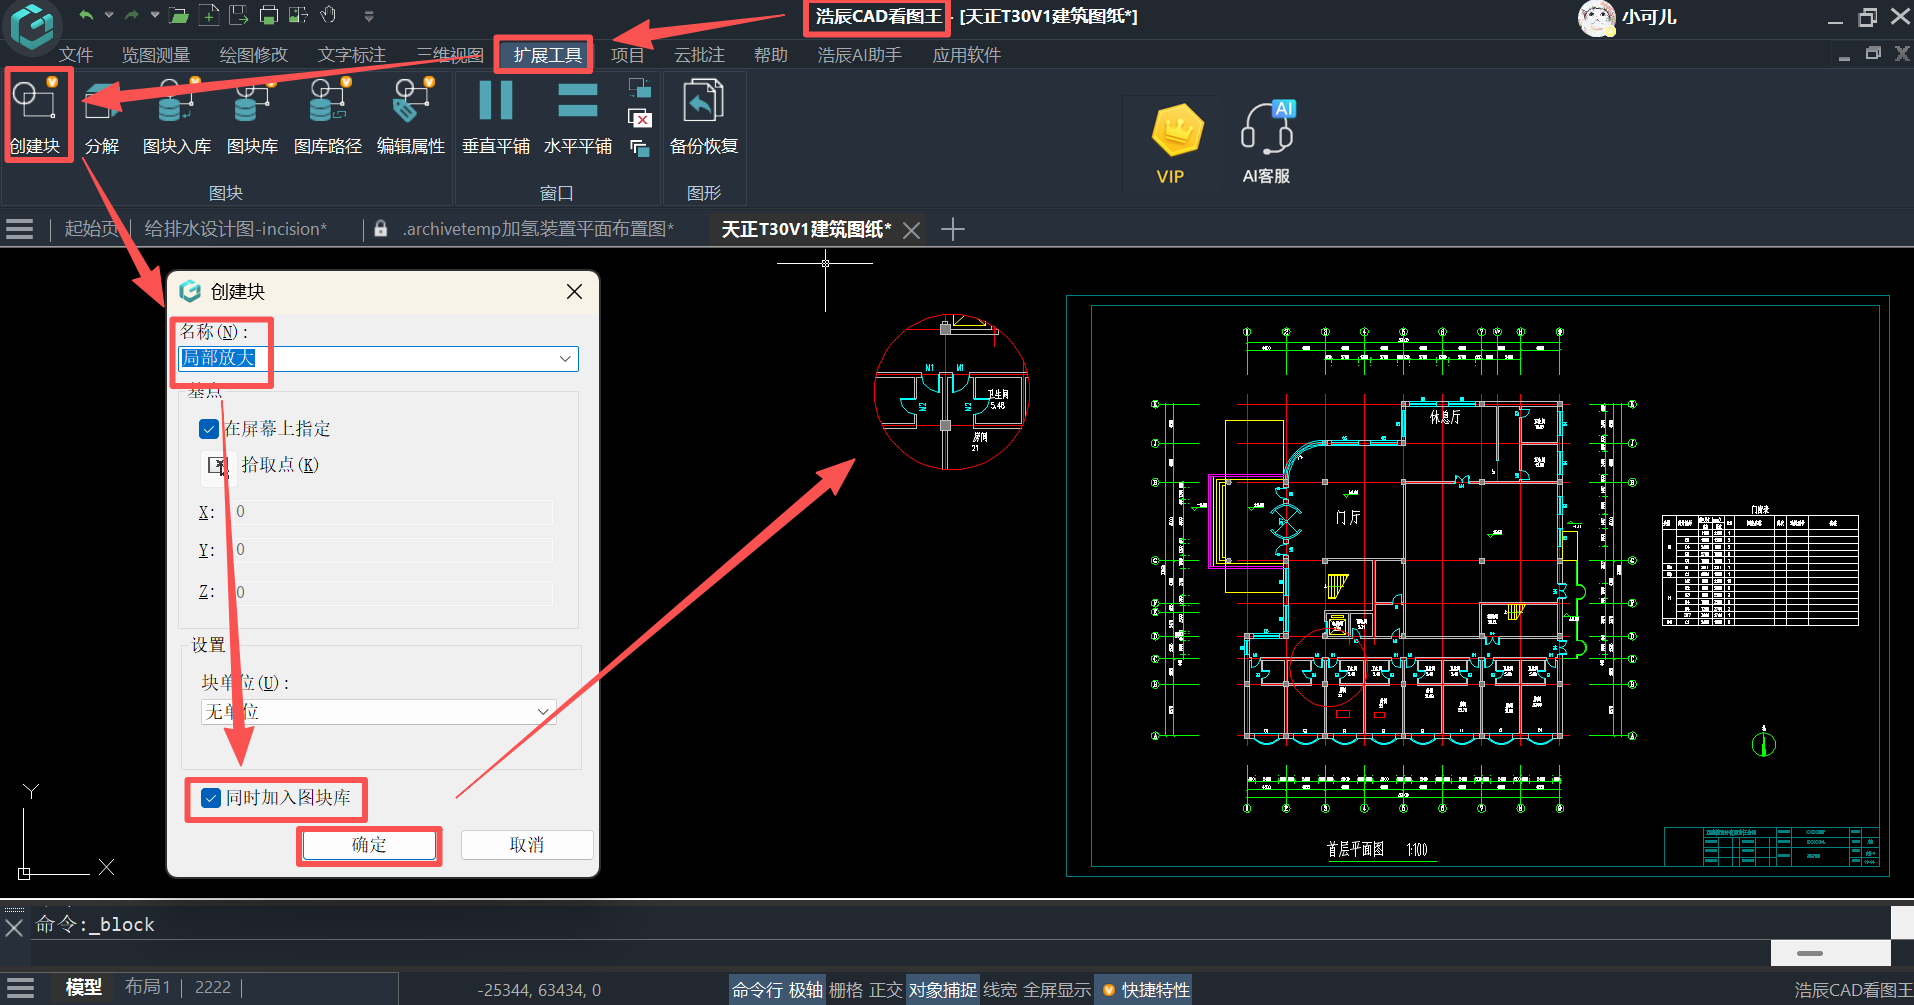Open AI客服 headset support
The width and height of the screenshot is (1914, 1005).
pyautogui.click(x=1266, y=143)
